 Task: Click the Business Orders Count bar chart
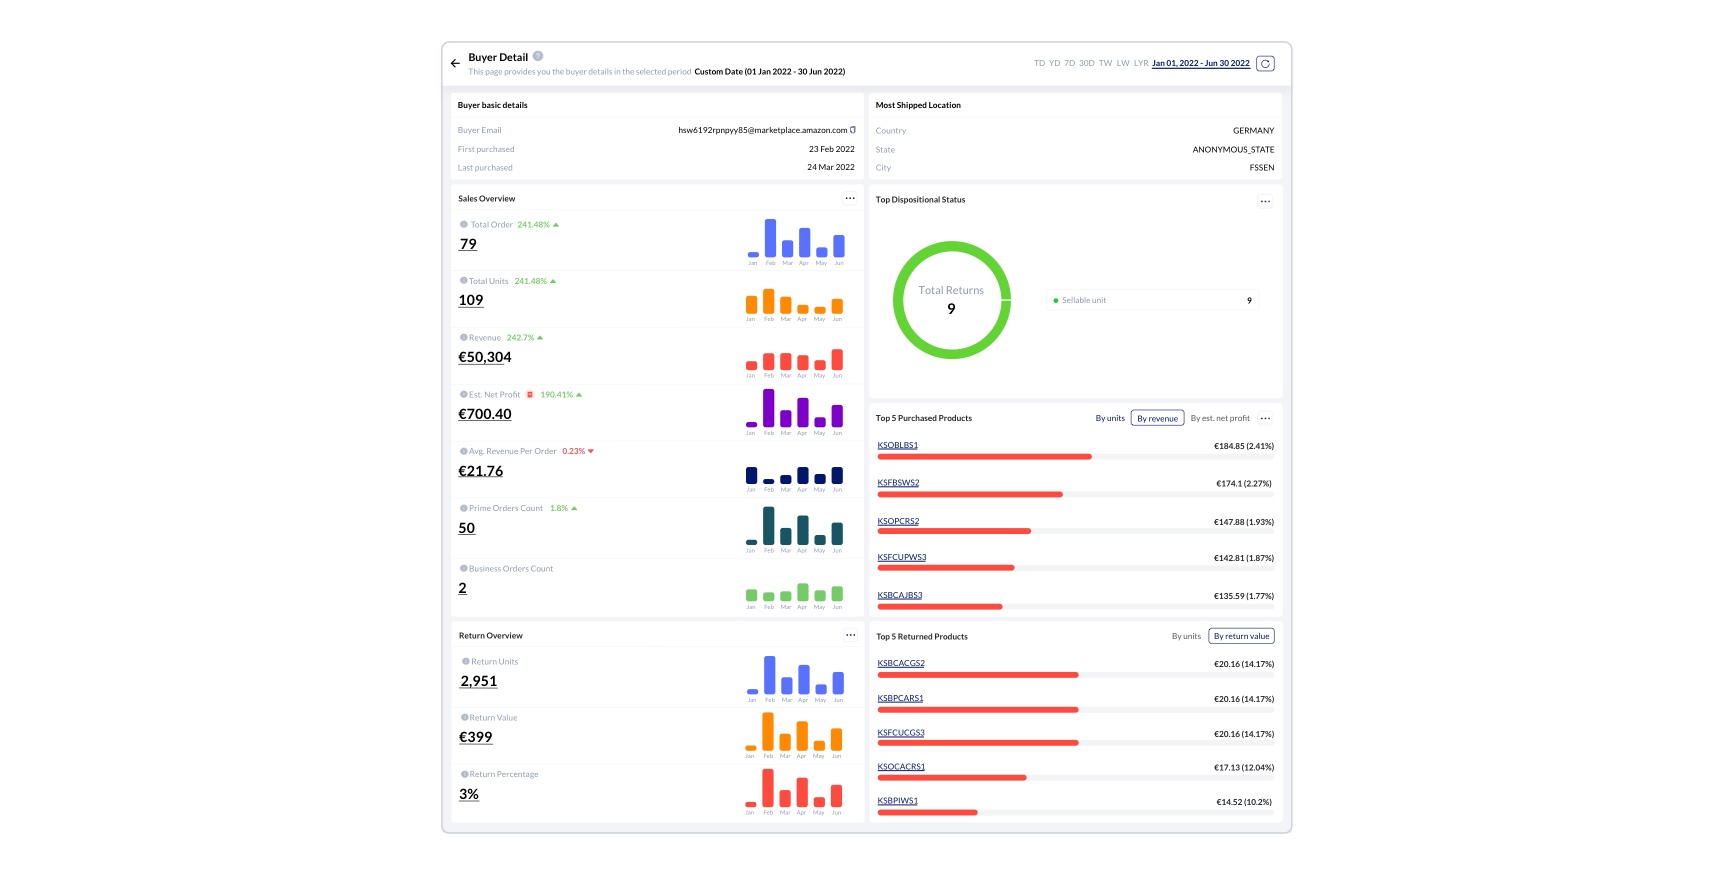796,595
